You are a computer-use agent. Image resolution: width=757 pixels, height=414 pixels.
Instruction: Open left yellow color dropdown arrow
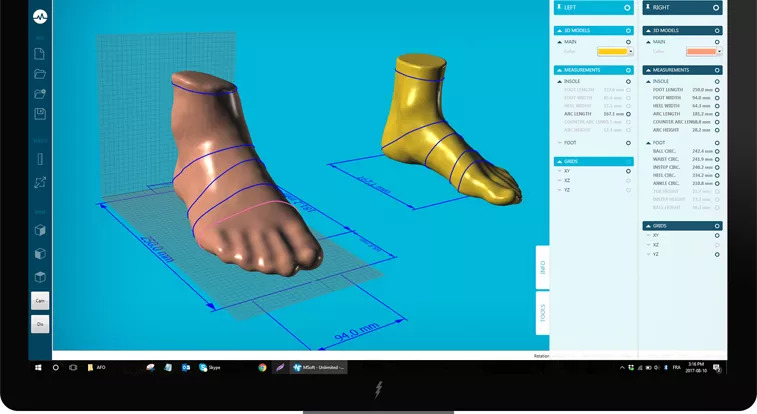coord(631,51)
